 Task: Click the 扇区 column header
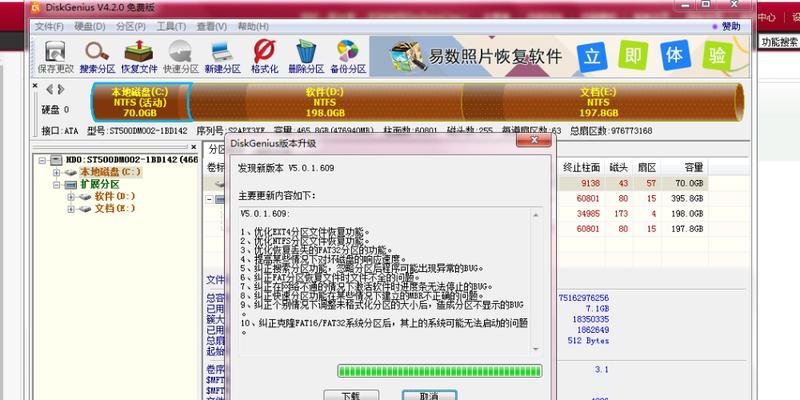tap(646, 167)
